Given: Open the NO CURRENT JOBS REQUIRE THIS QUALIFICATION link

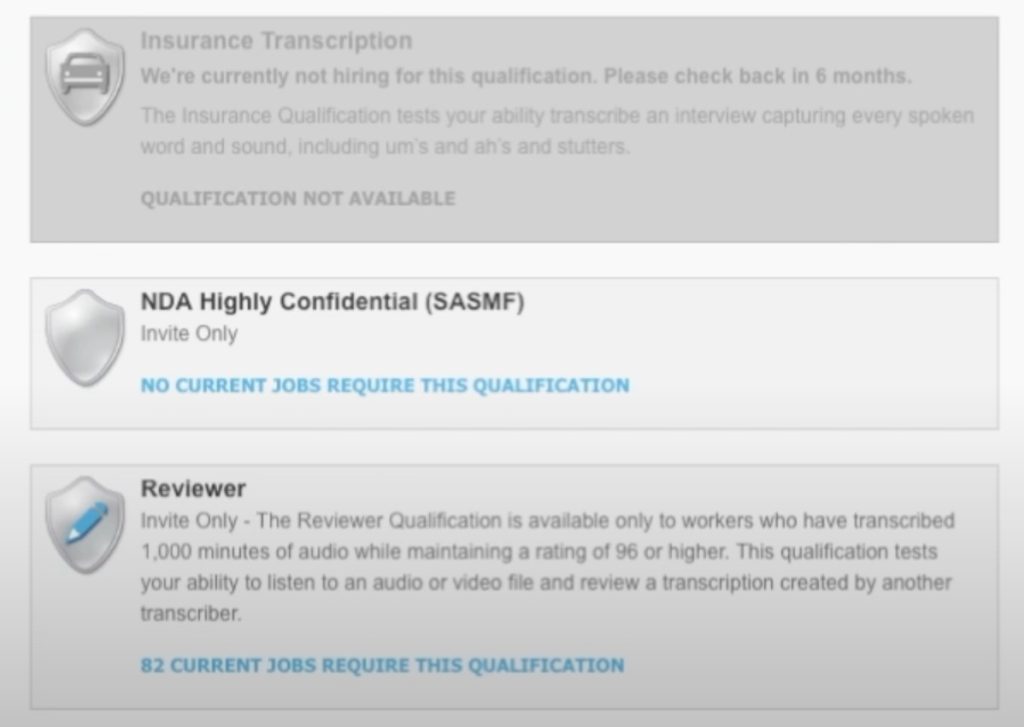Looking at the screenshot, I should point(385,385).
